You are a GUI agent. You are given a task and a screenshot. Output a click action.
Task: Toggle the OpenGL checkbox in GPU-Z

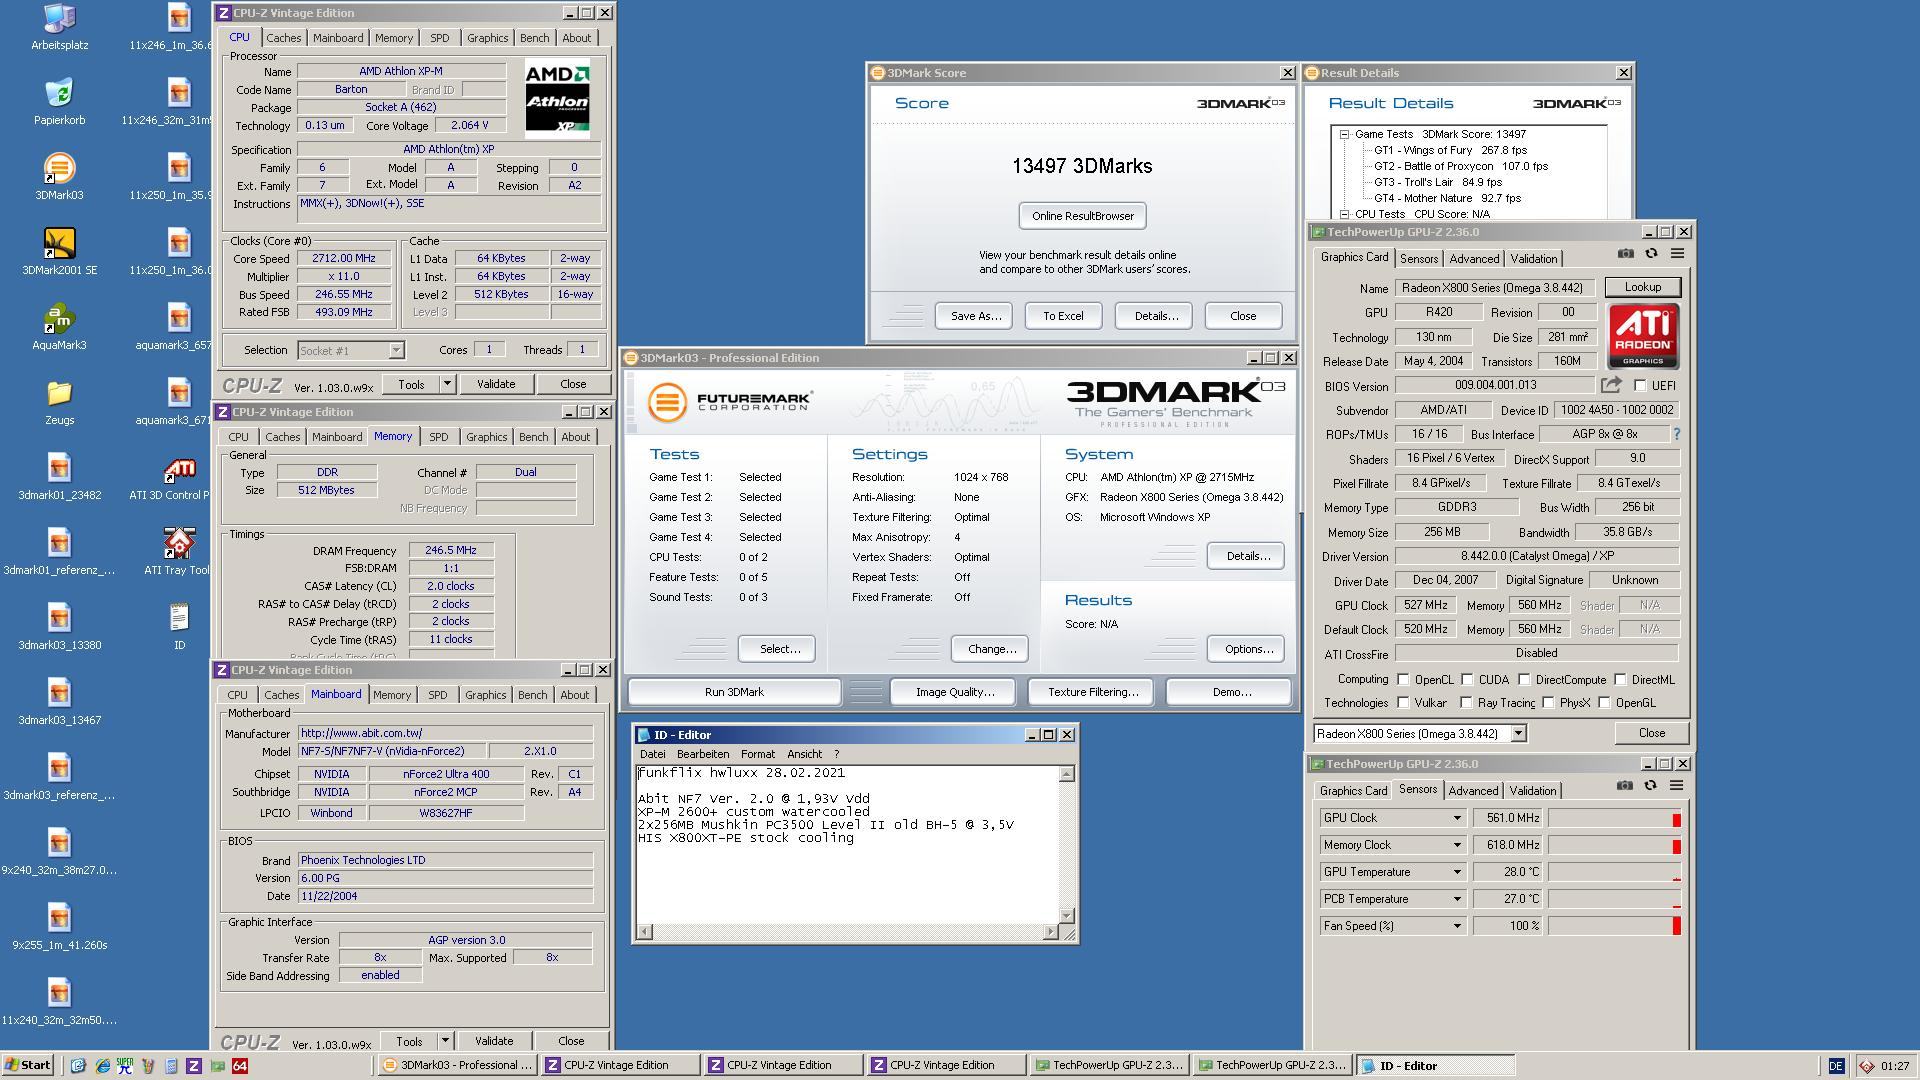coord(1605,703)
